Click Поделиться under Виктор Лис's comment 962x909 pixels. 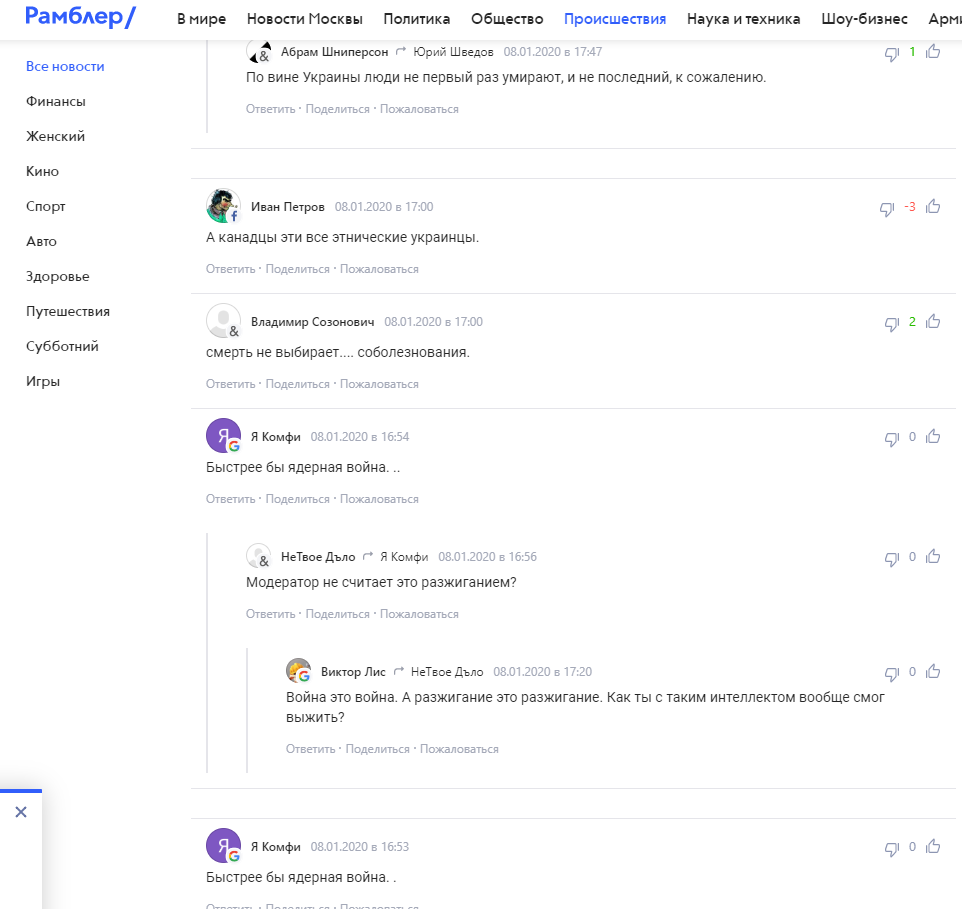tap(377, 749)
